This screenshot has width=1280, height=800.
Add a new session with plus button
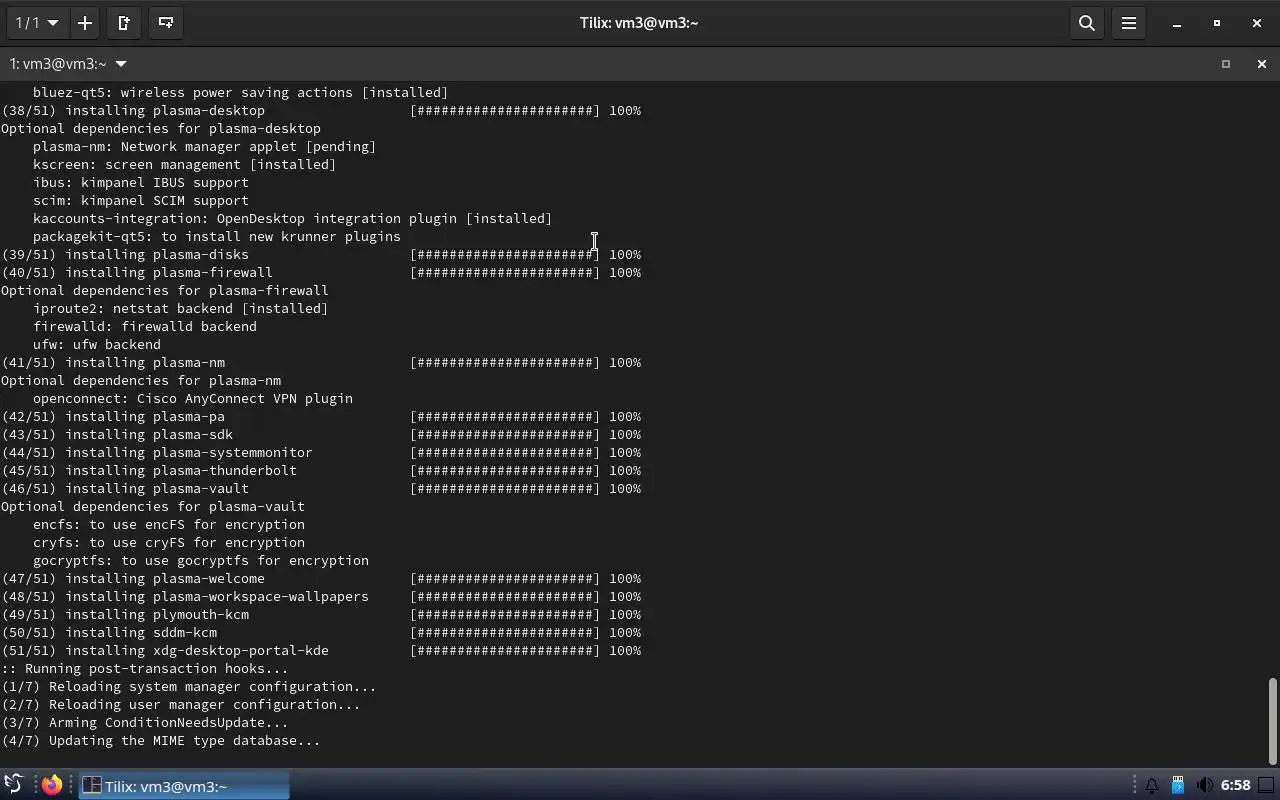click(x=85, y=22)
